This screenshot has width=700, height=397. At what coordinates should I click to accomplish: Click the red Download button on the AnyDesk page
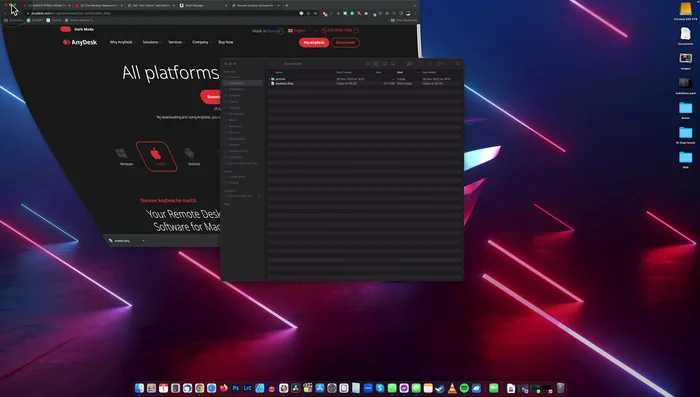tap(211, 96)
